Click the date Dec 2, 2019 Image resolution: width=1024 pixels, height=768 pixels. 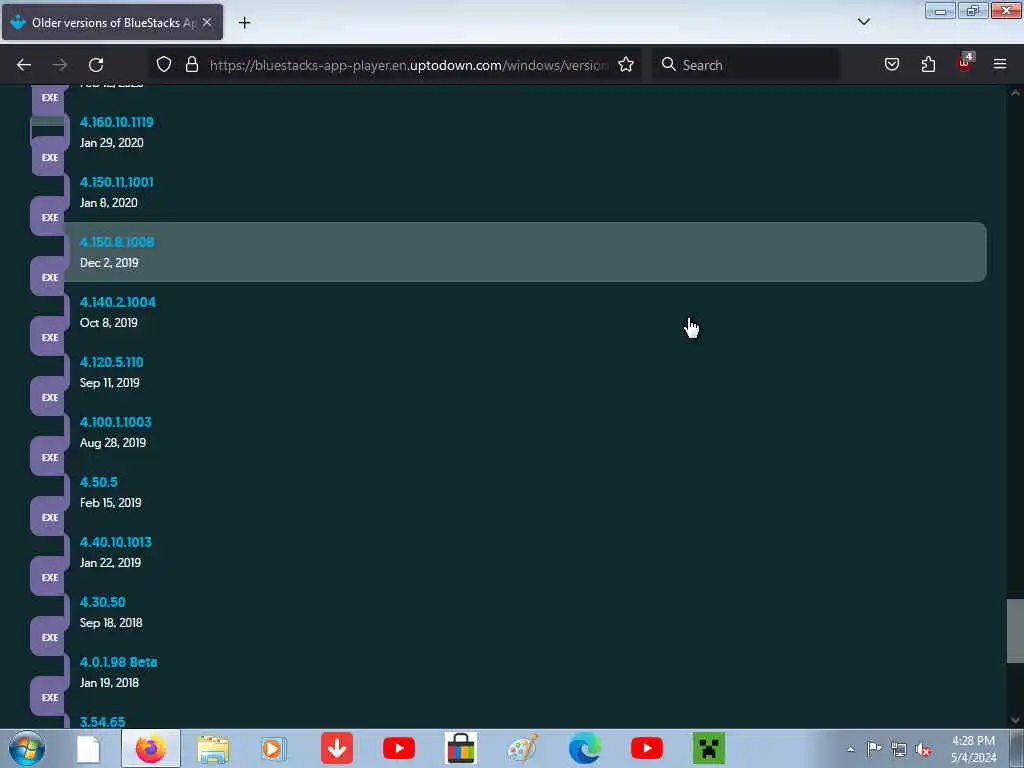(109, 263)
